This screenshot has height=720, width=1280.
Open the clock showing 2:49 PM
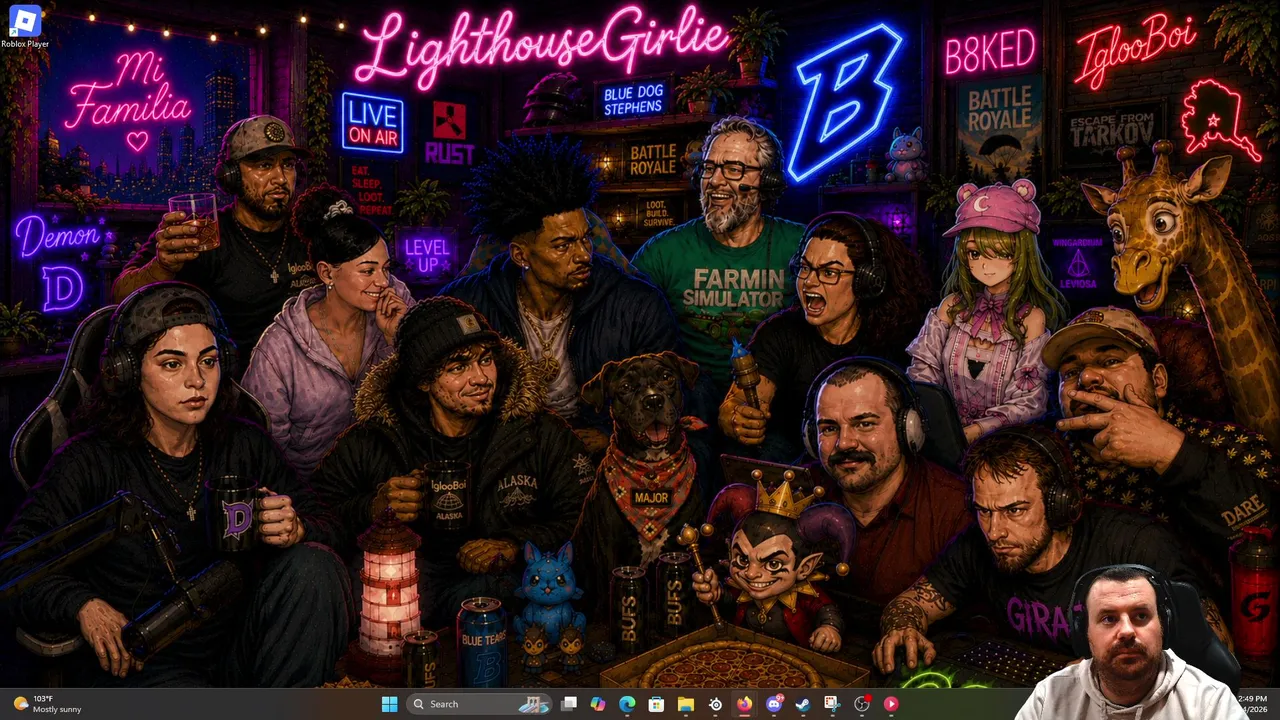tap(1253, 704)
